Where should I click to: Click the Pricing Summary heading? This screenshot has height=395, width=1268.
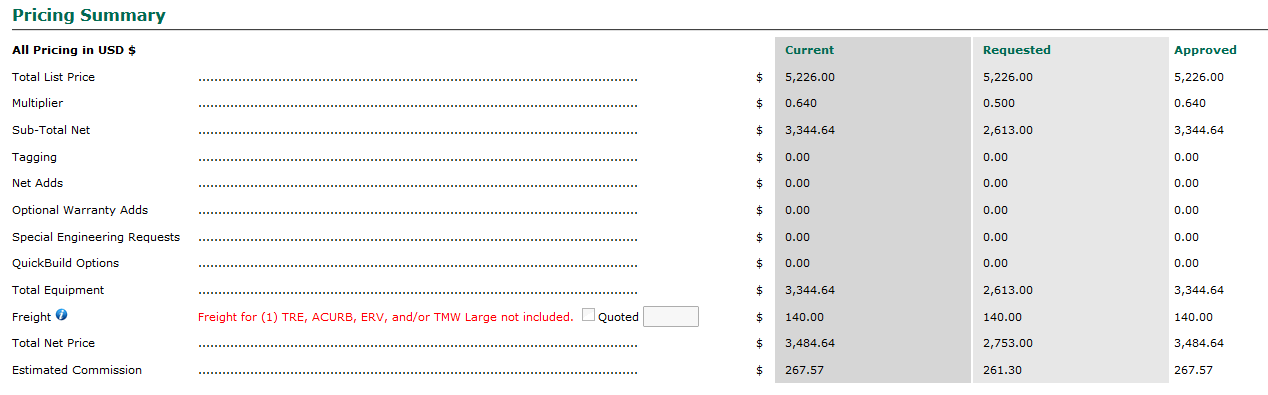(89, 15)
